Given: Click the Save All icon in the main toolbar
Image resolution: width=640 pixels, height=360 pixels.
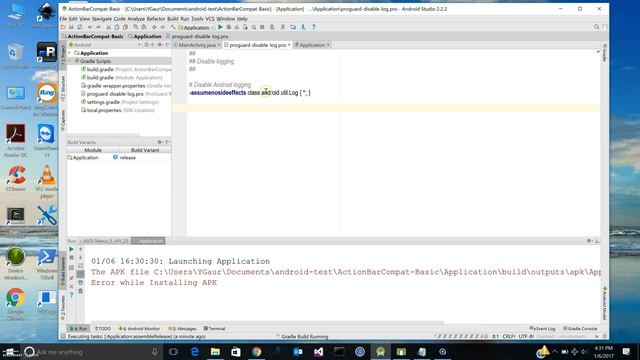Looking at the screenshot, I should 71,27.
